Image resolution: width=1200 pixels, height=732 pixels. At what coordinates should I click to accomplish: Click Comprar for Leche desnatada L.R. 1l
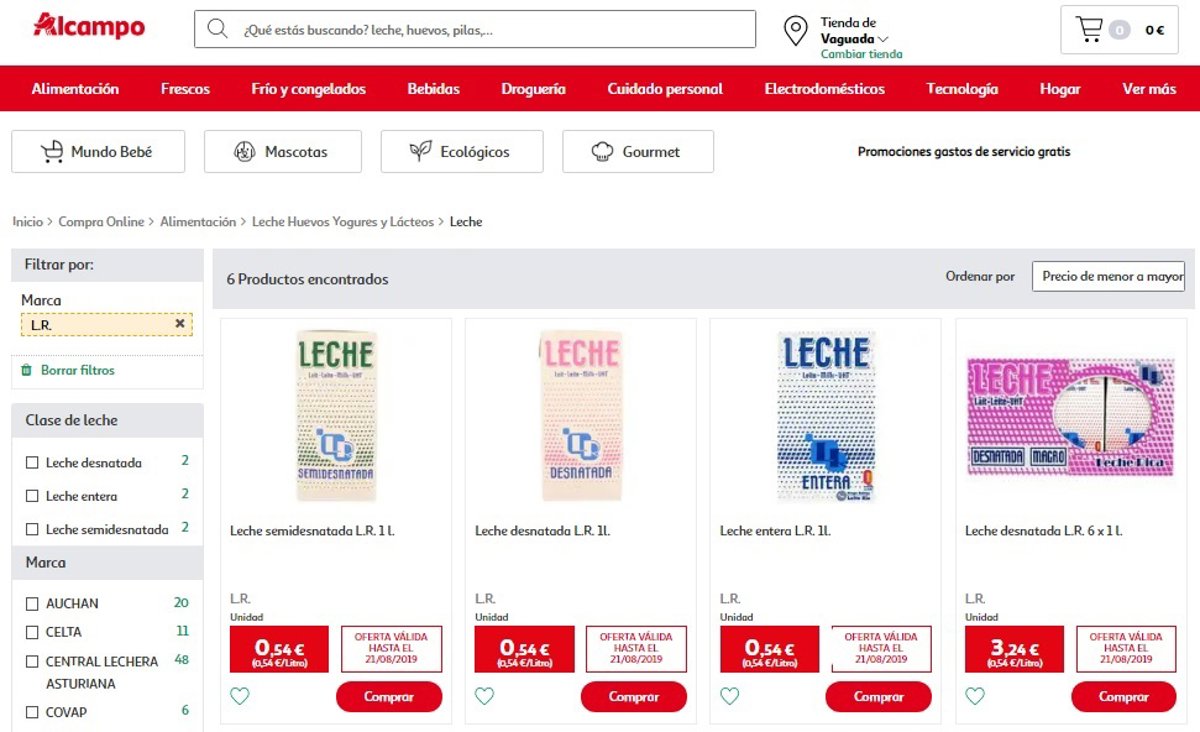[634, 697]
